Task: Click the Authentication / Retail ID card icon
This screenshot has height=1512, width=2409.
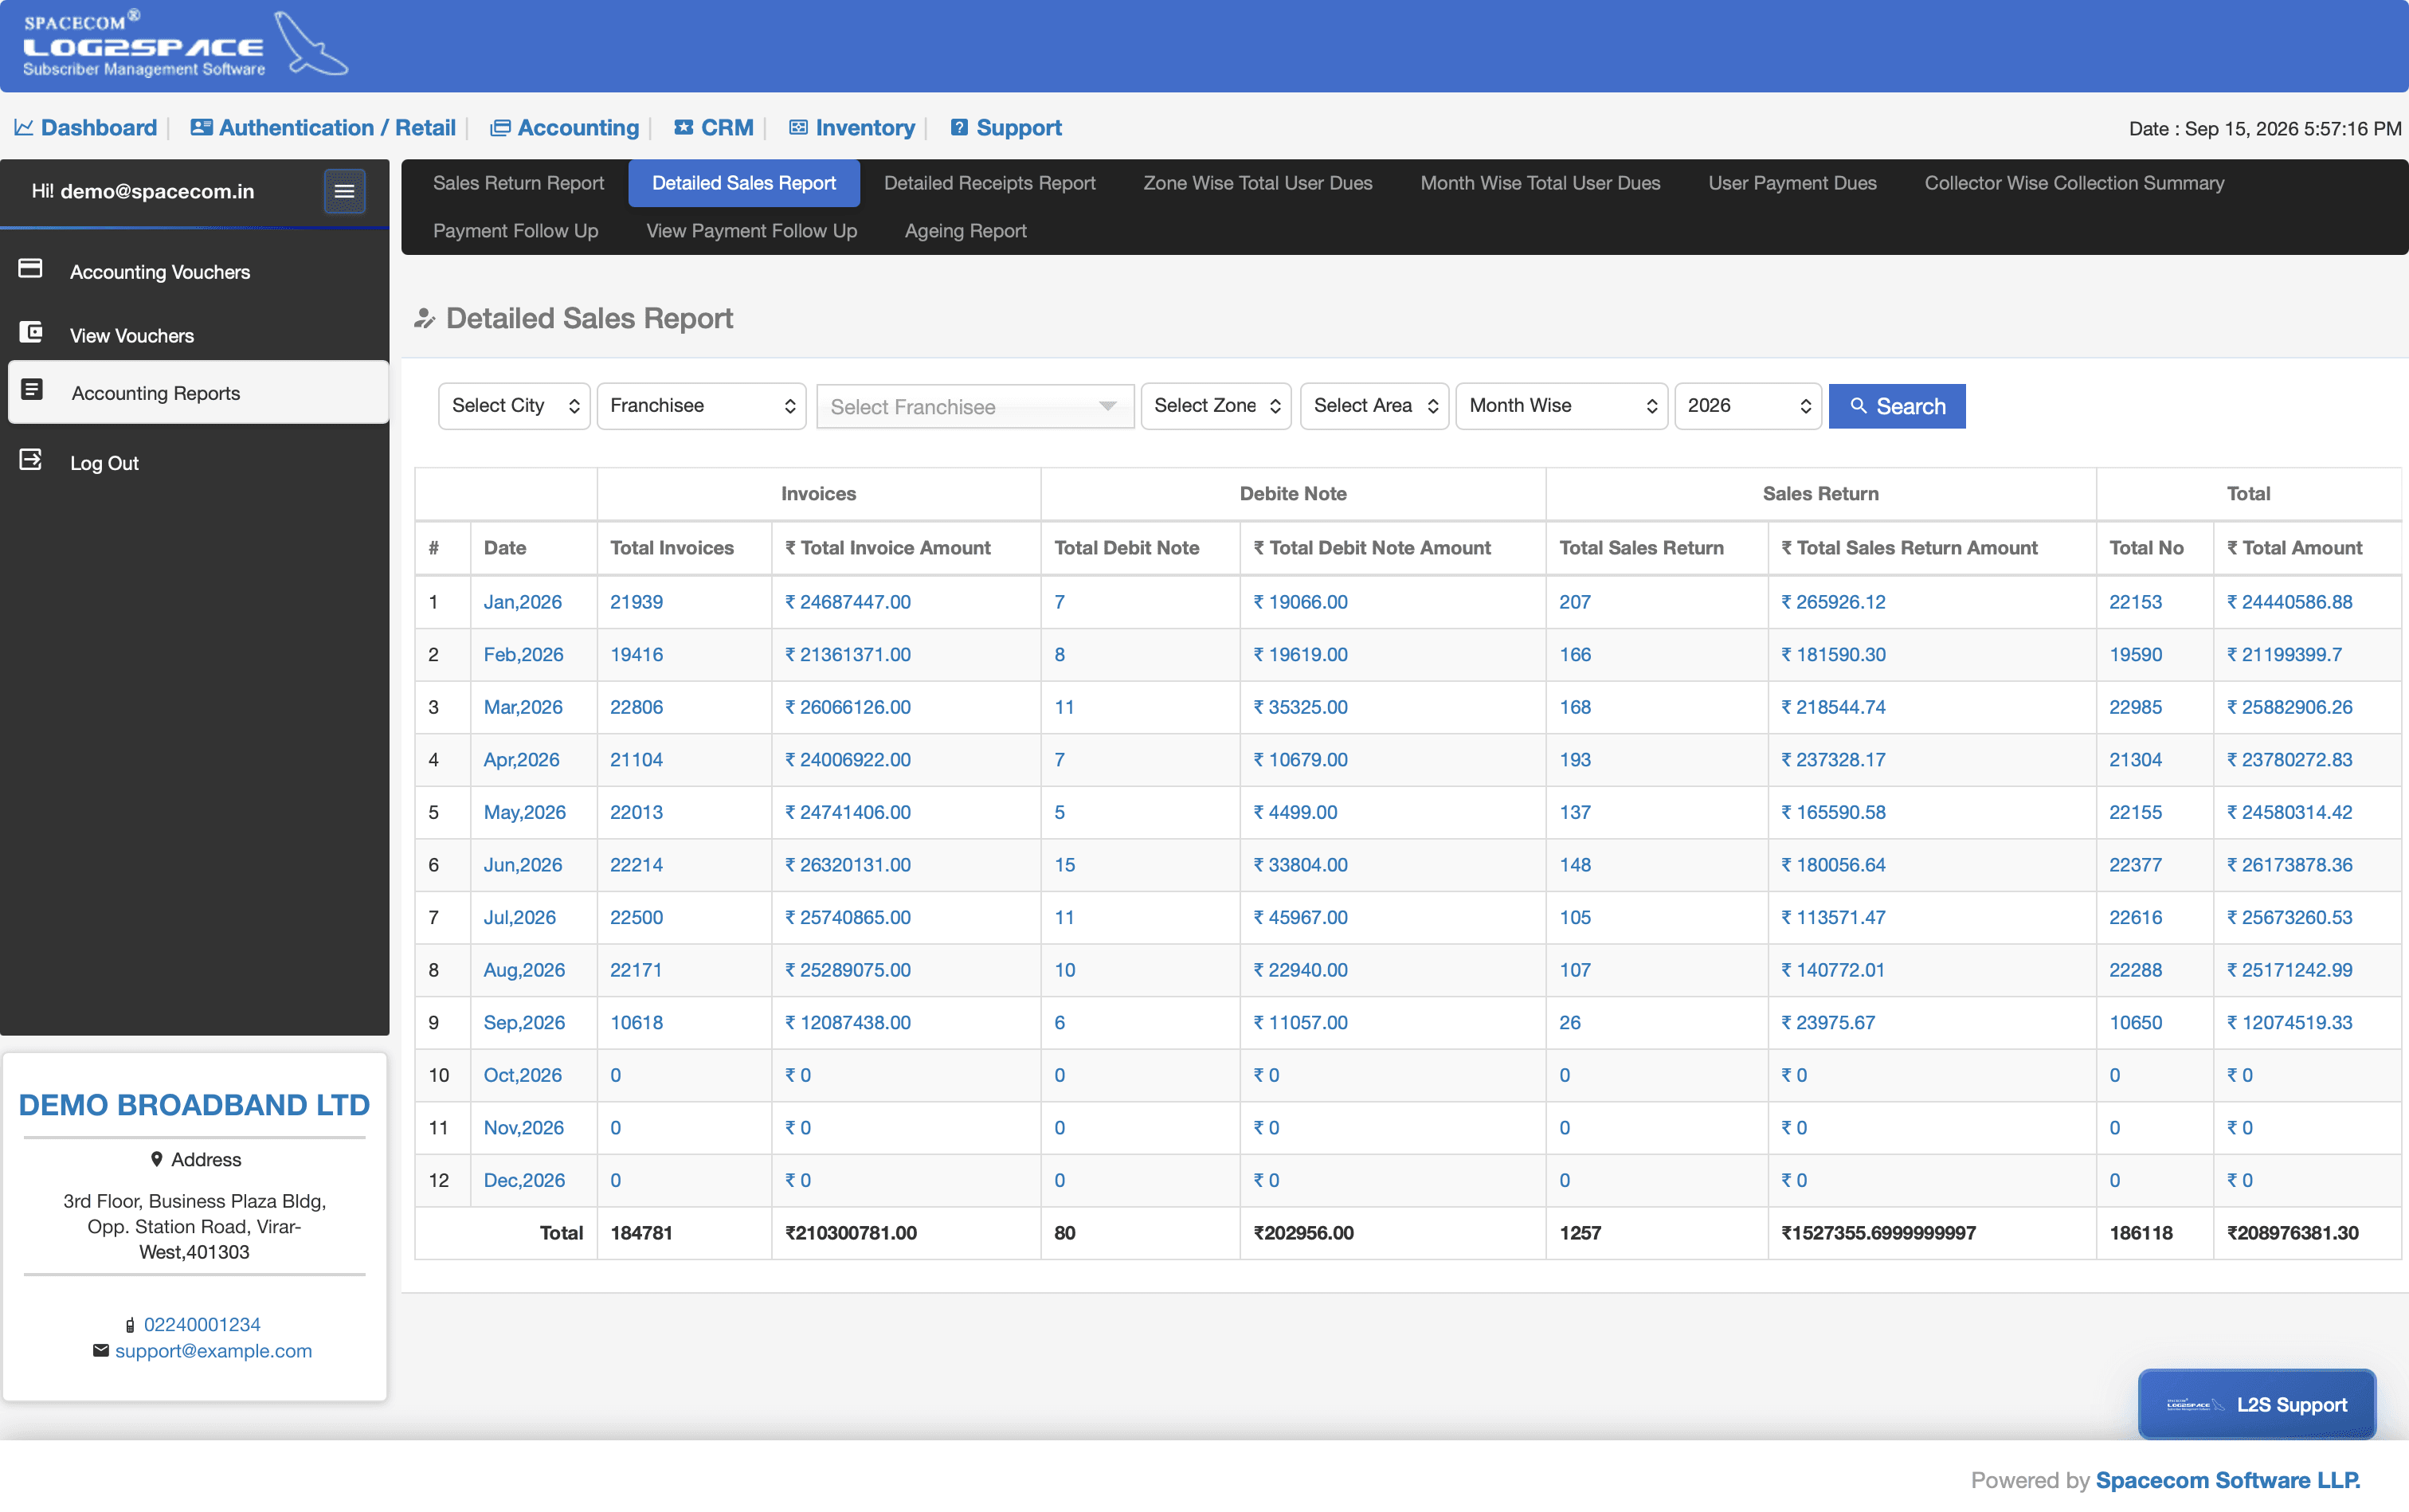Action: click(201, 128)
